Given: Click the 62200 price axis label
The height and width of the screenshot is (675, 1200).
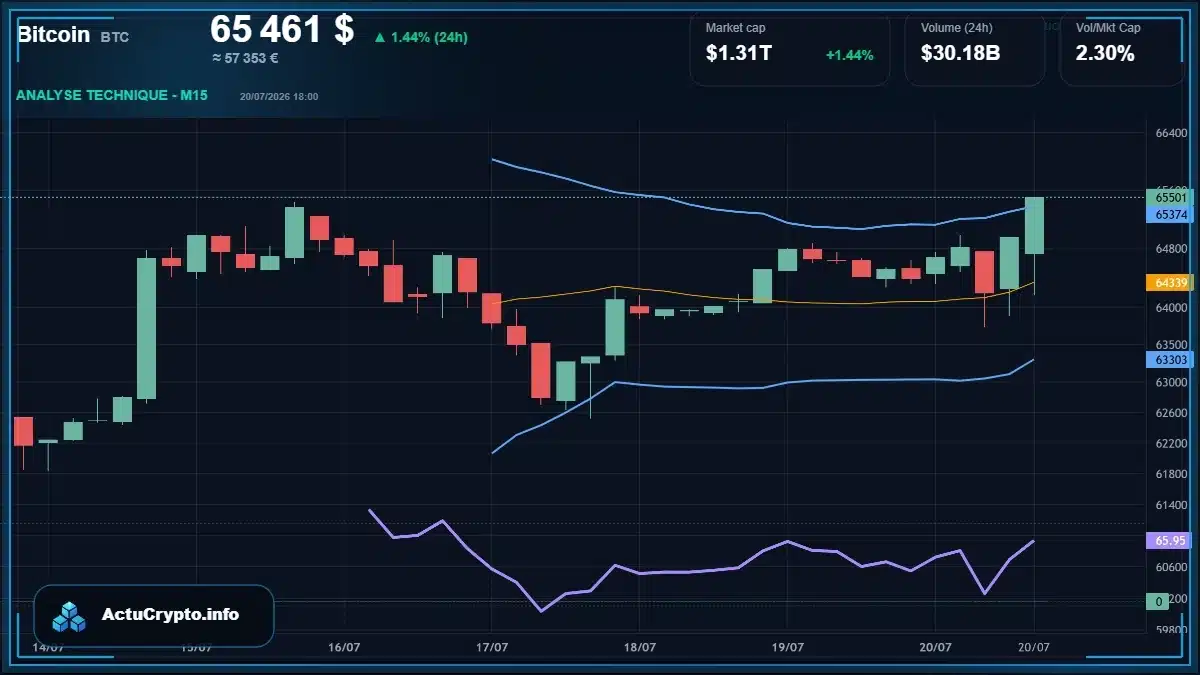Looking at the screenshot, I should click(1171, 442).
